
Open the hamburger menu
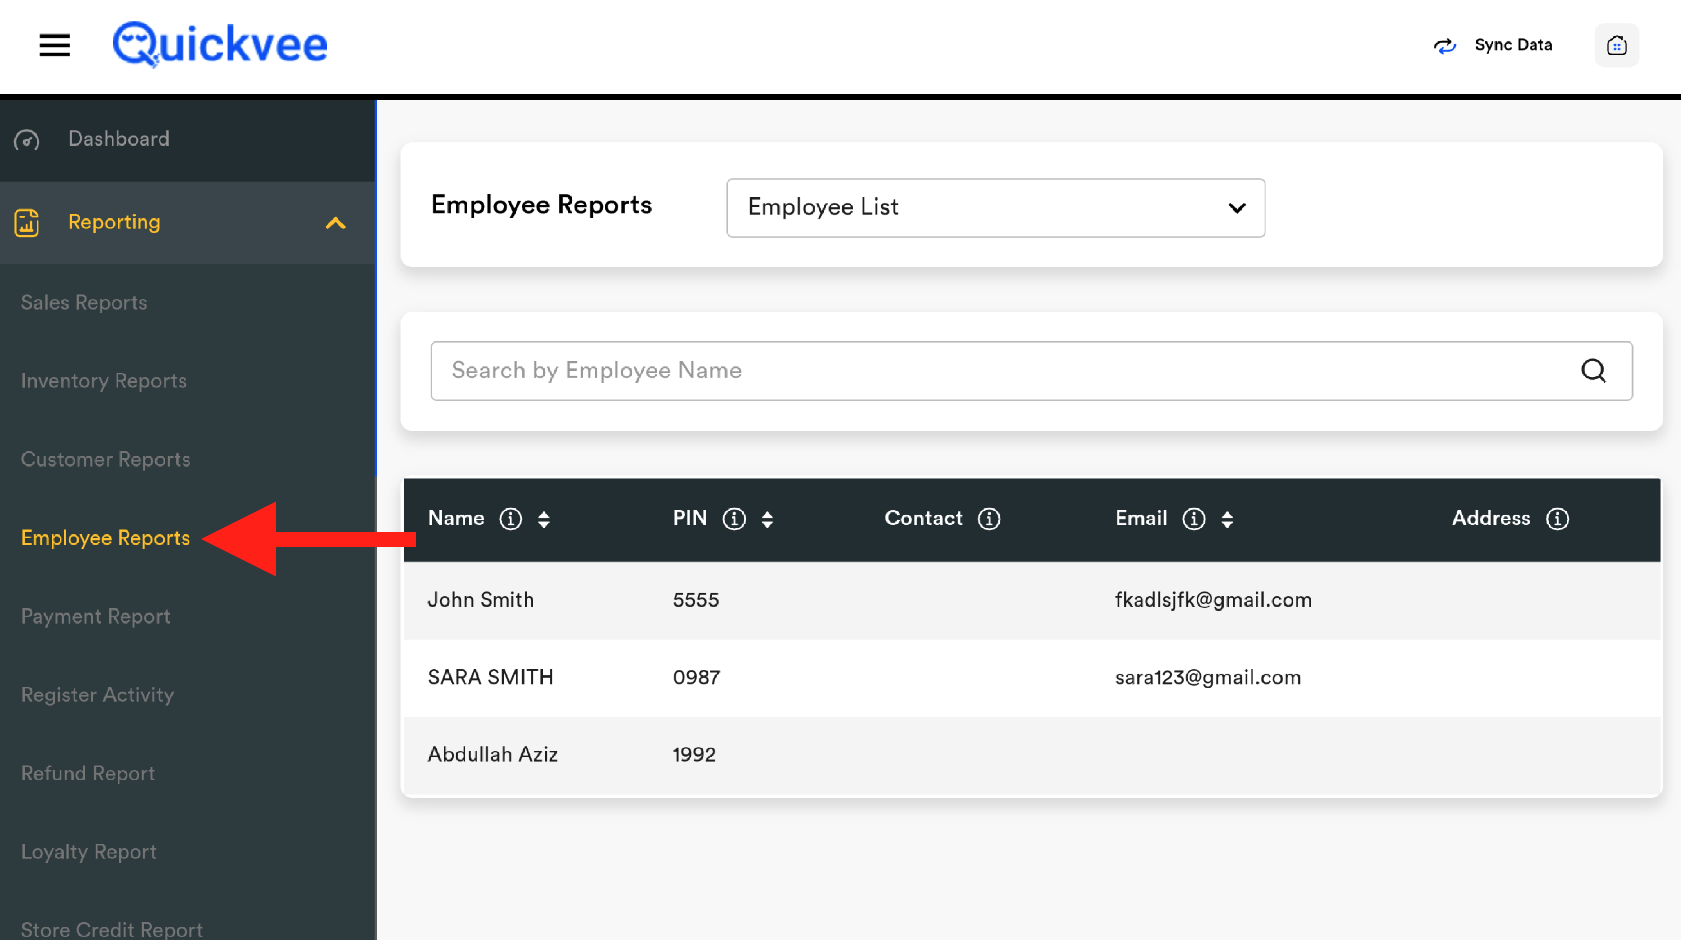[x=54, y=45]
